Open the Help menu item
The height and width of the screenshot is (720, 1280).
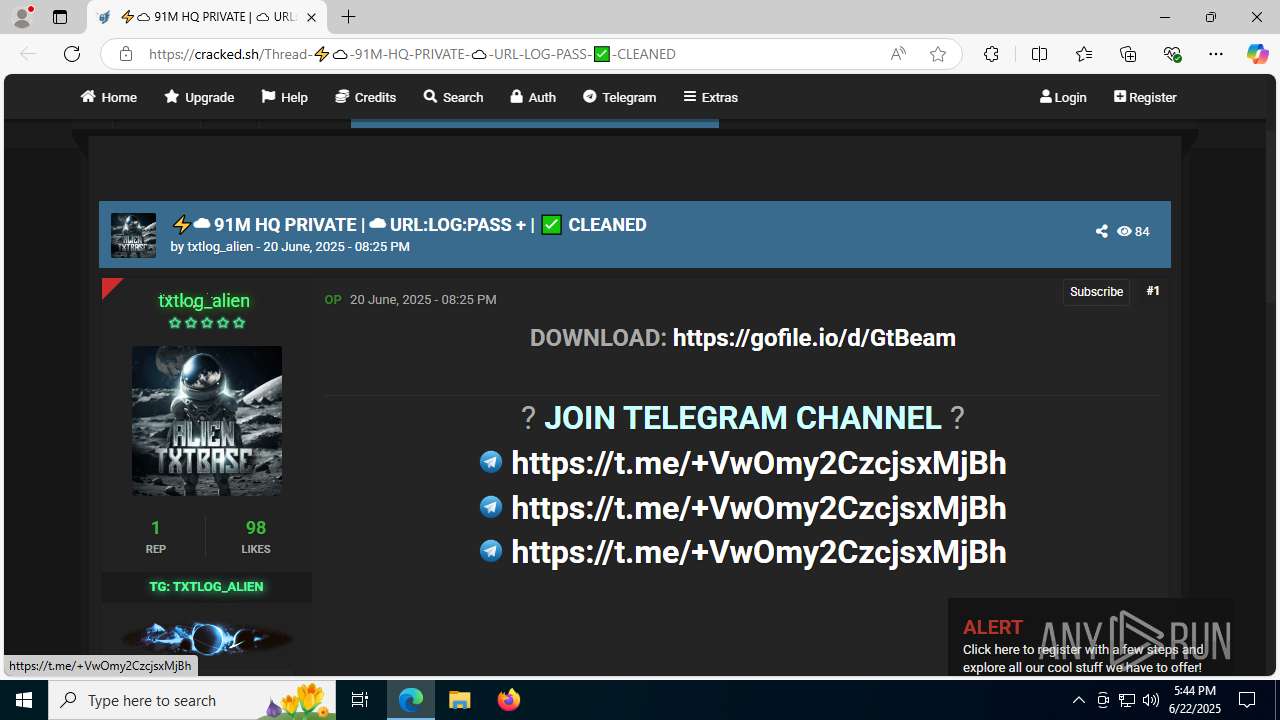(284, 97)
